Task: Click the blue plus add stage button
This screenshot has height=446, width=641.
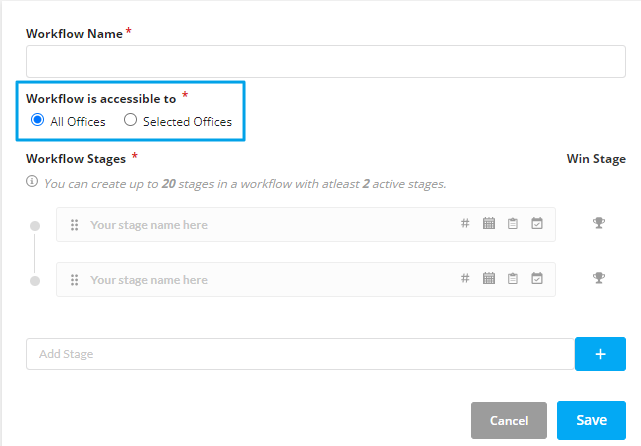Action: pyautogui.click(x=600, y=354)
